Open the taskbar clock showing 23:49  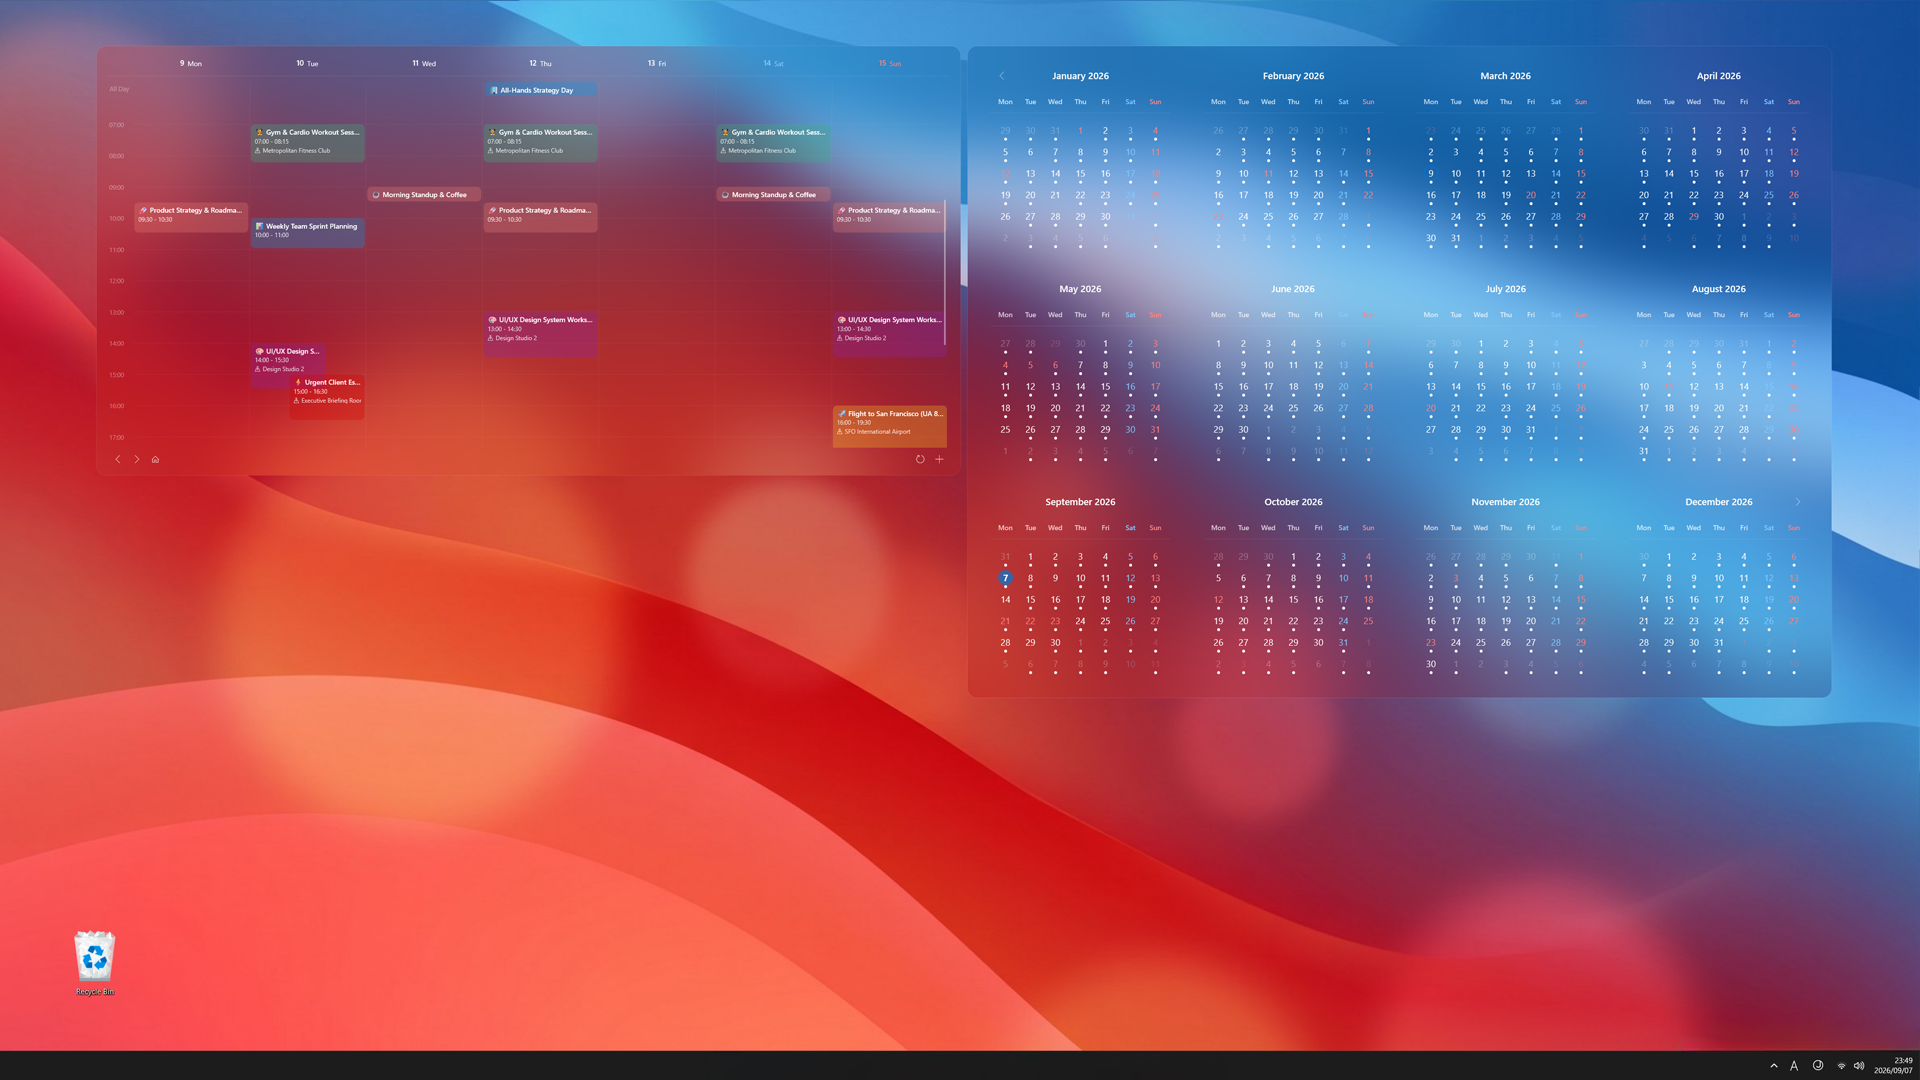1893,1065
